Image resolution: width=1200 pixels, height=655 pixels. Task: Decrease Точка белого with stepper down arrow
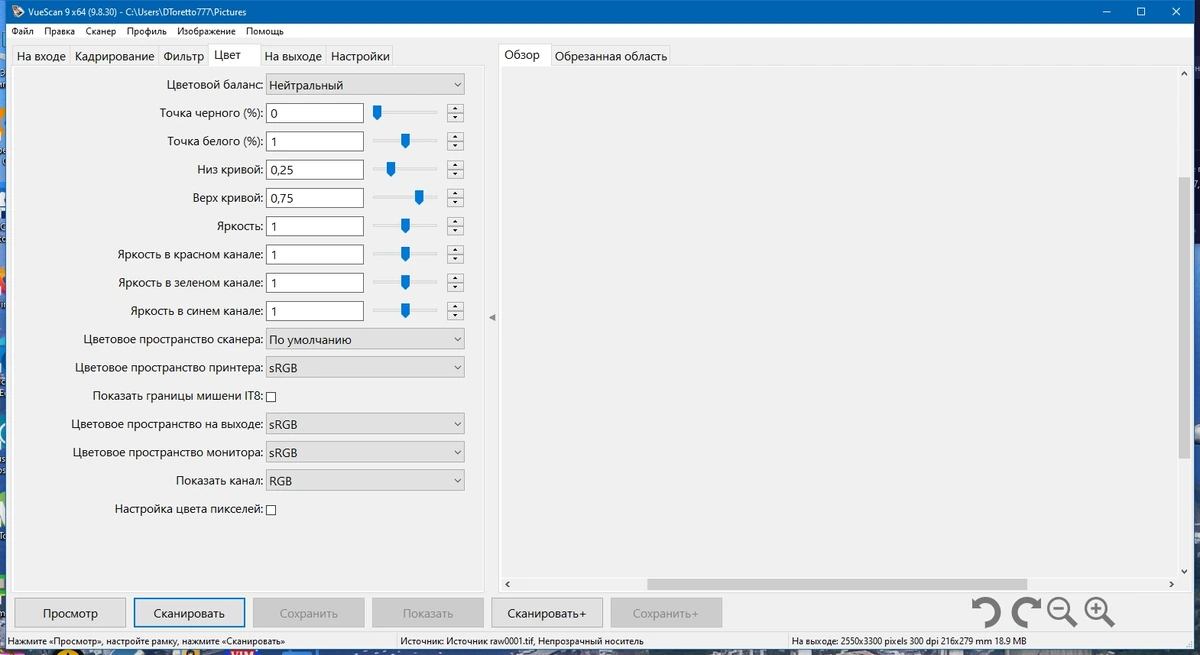[456, 147]
